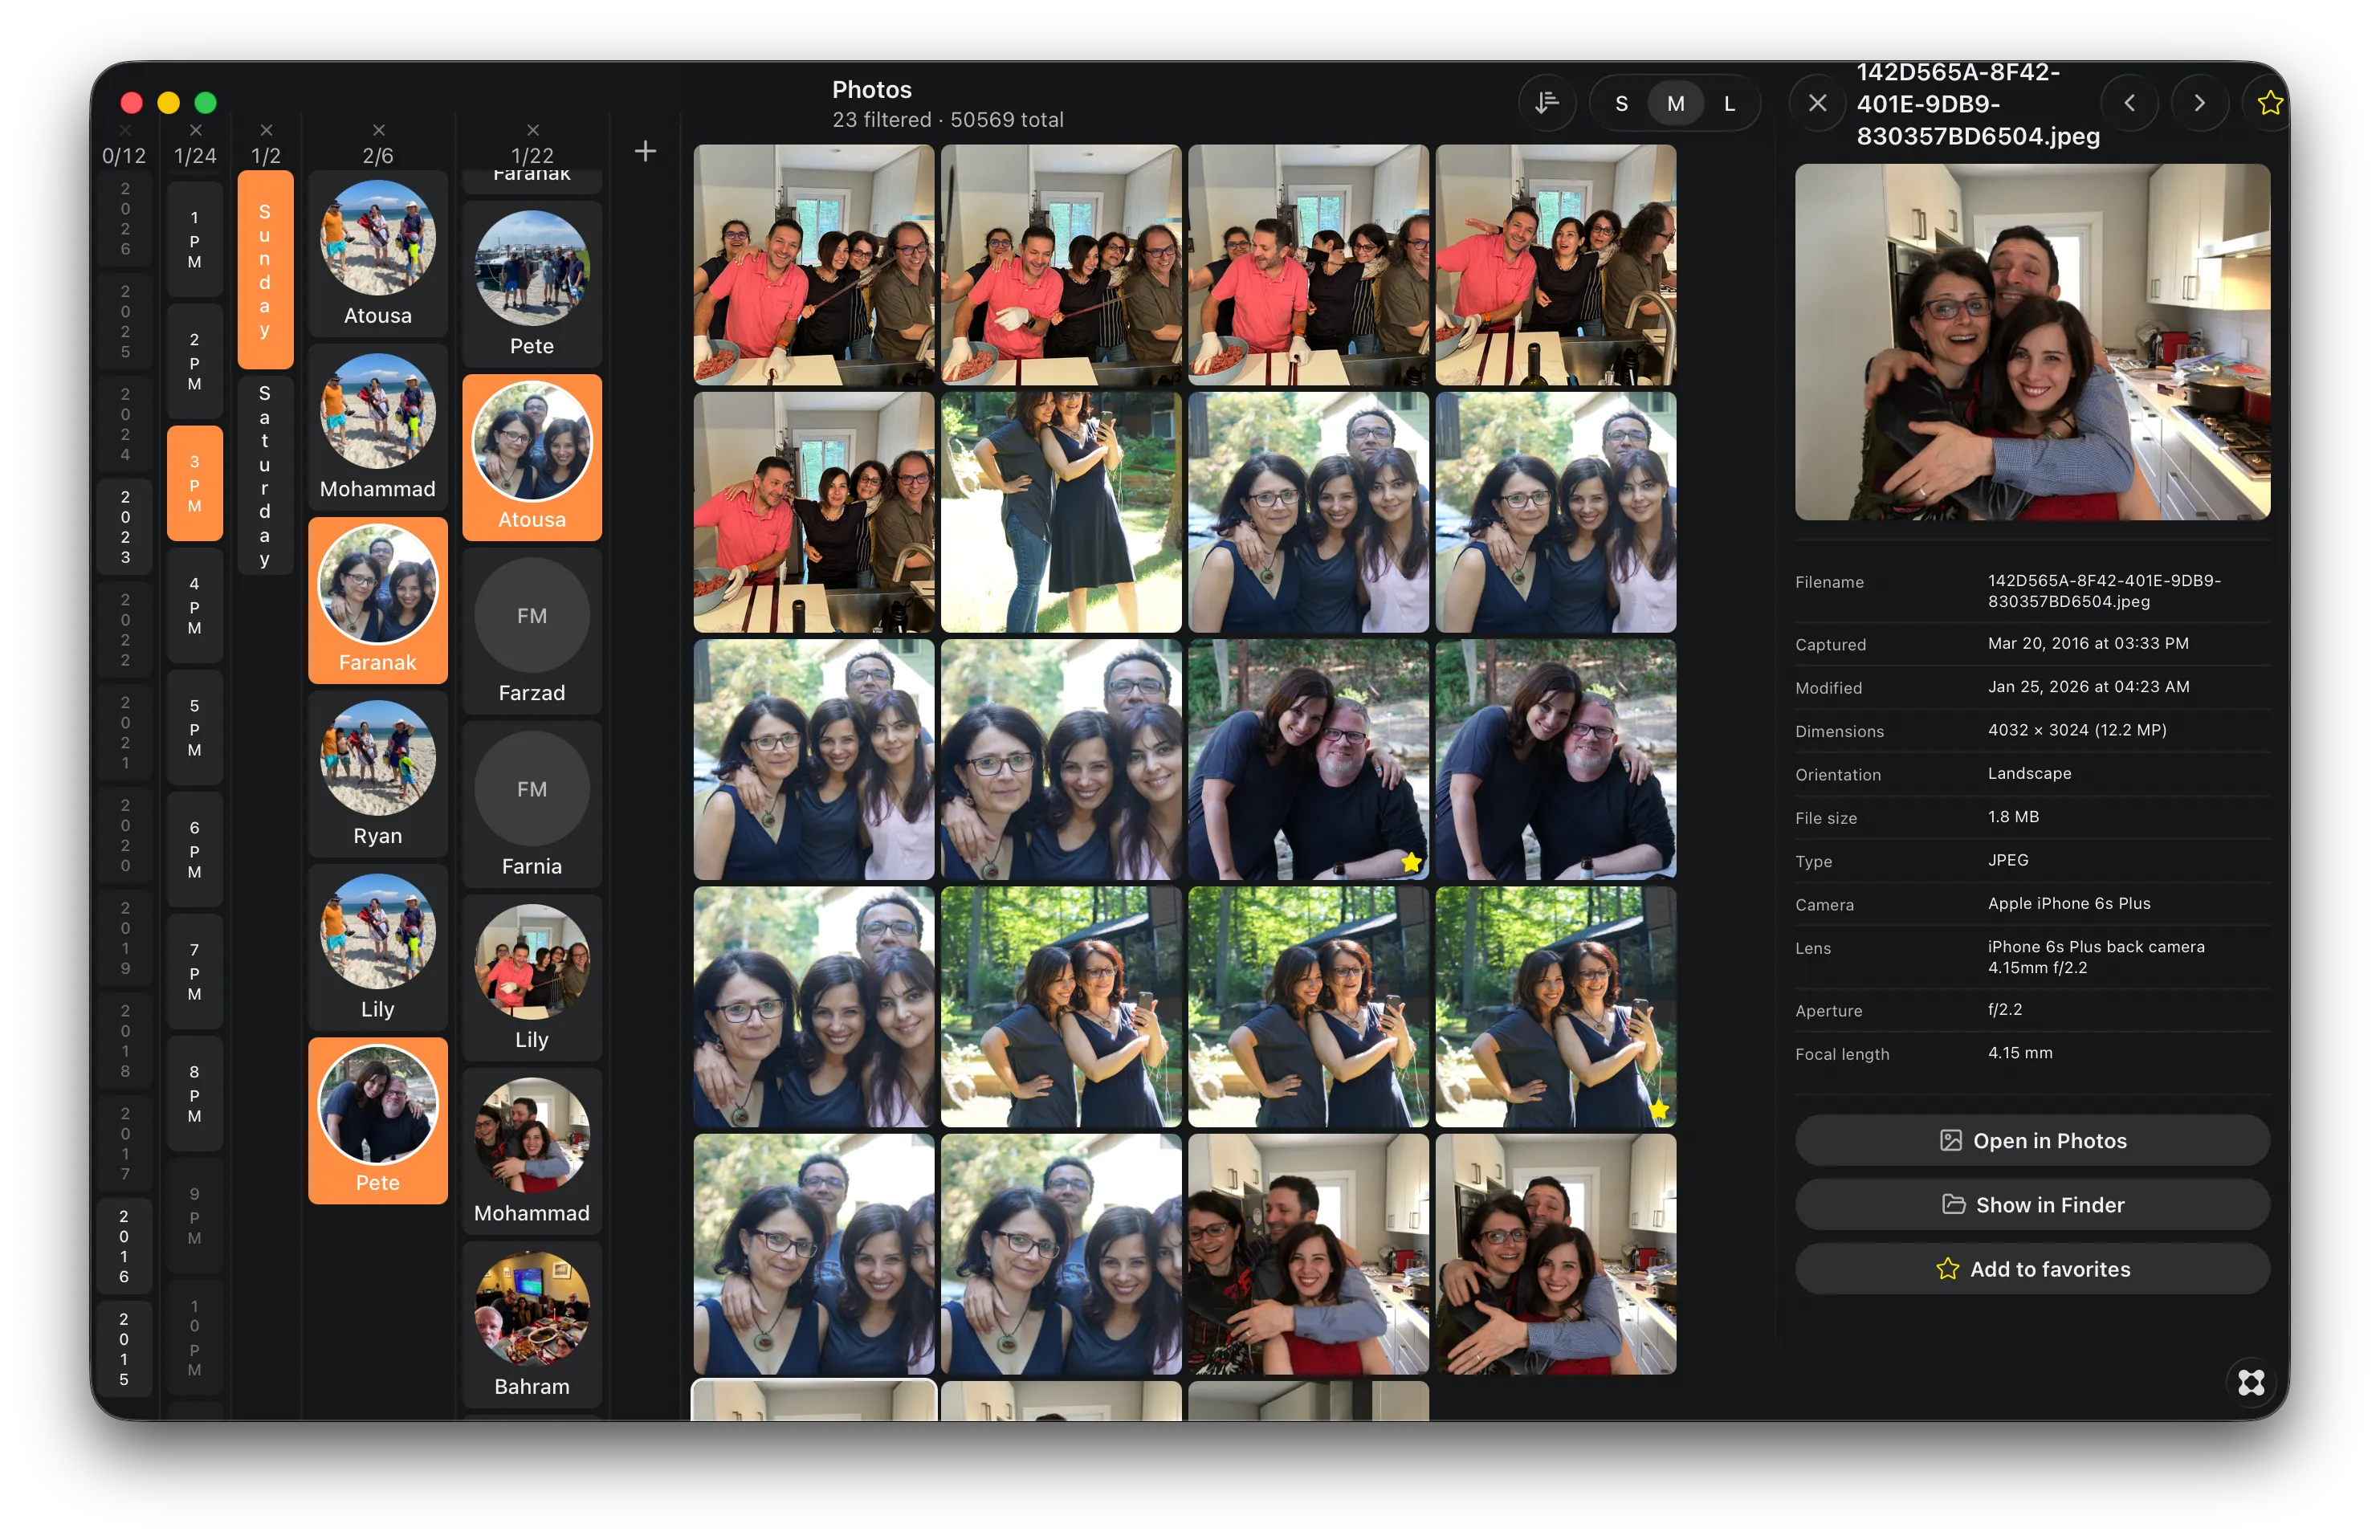
Task: Open full-body photo of two women on lawn
Action: [1061, 512]
